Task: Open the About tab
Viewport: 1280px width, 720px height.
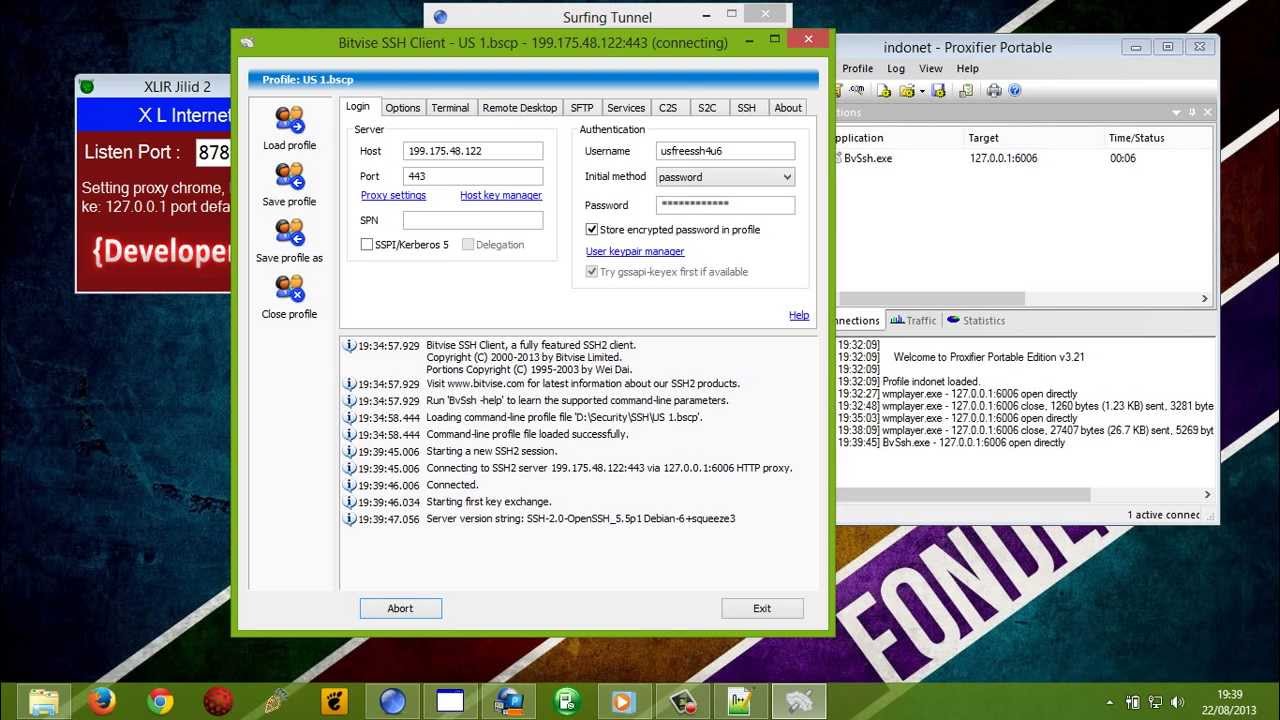Action: pyautogui.click(x=788, y=108)
